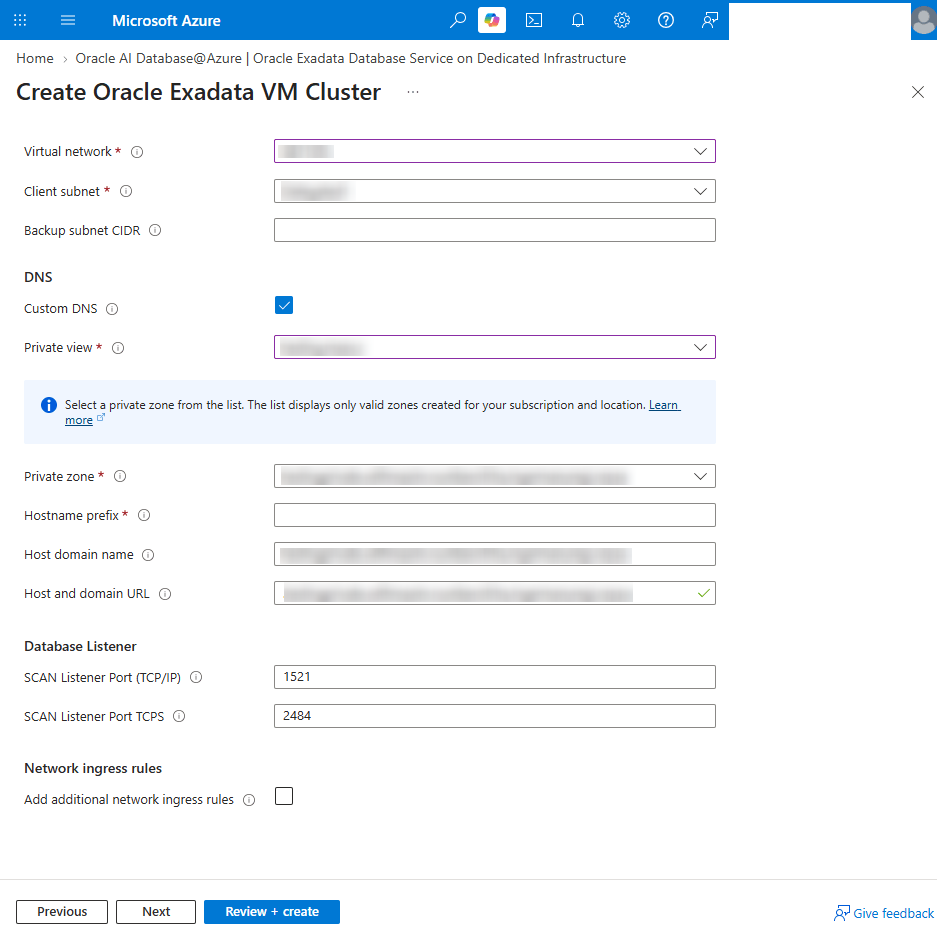Click the Host domain name field
Image resolution: width=937 pixels, height=943 pixels.
click(x=494, y=554)
